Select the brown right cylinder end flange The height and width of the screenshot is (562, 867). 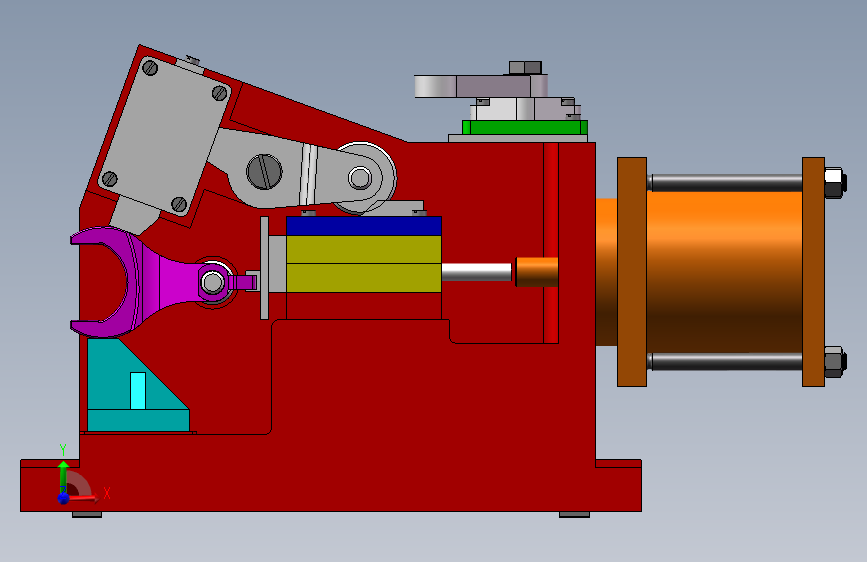pyautogui.click(x=813, y=272)
